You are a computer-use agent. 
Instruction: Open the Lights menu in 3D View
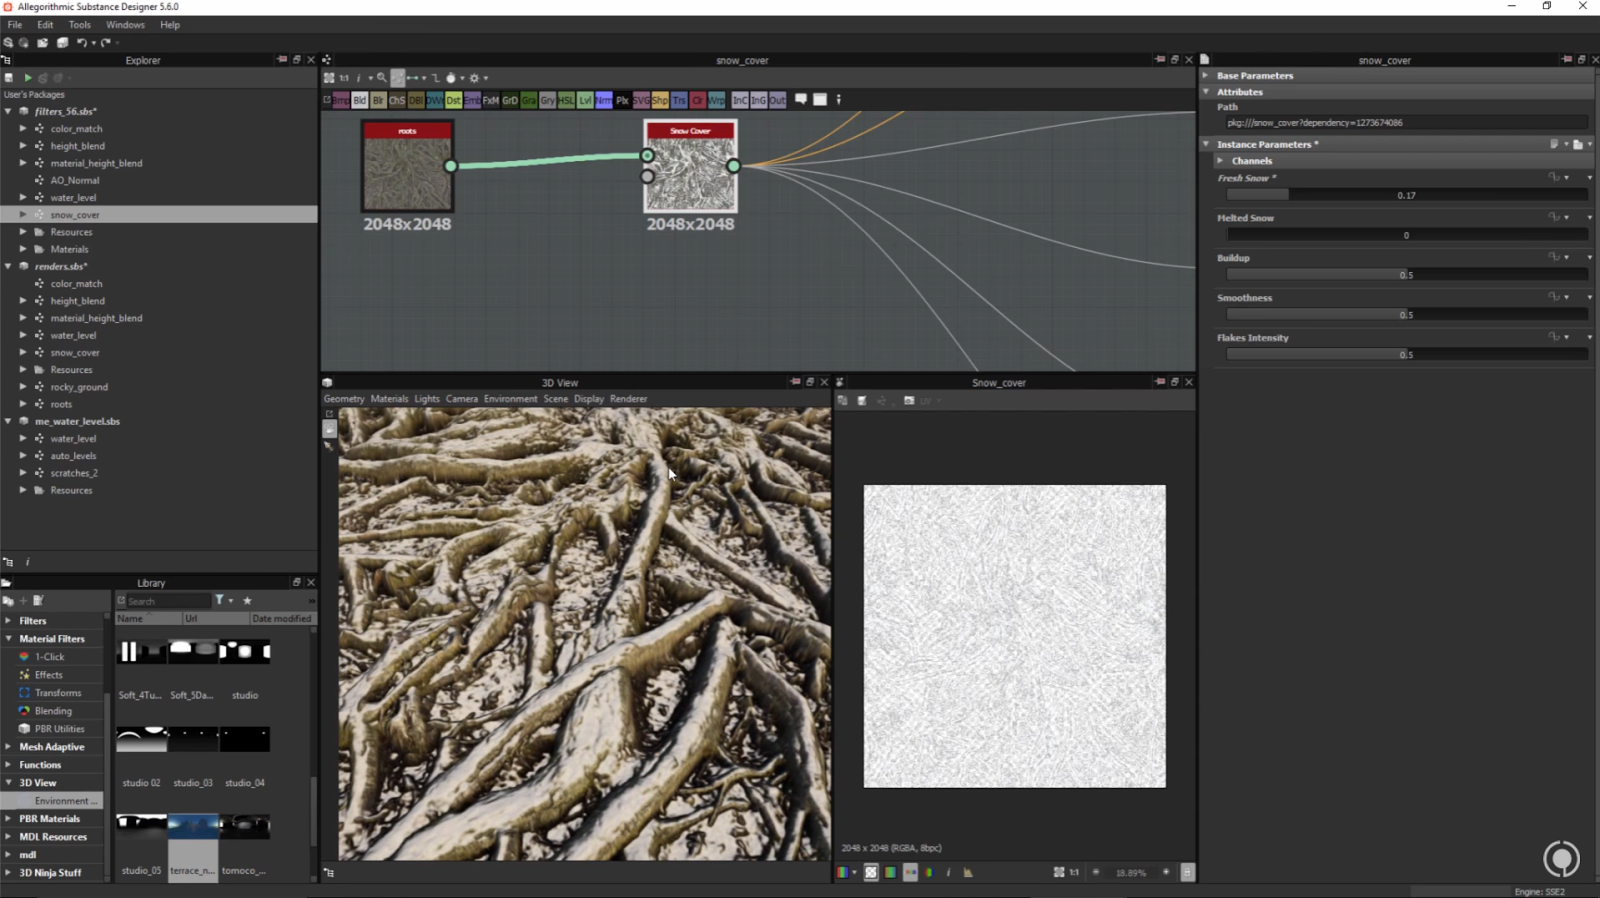coord(427,399)
